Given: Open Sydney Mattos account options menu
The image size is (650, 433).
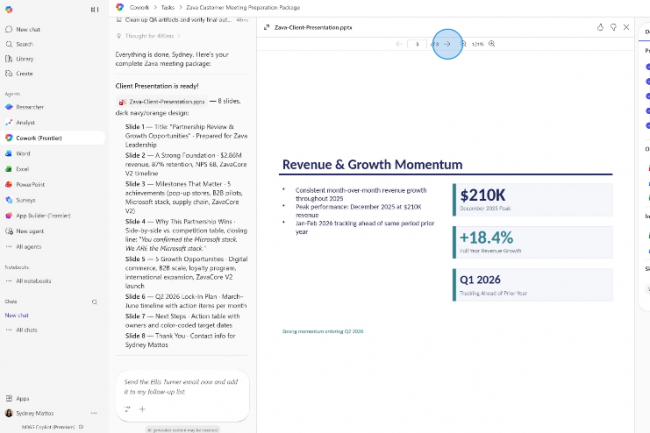Looking at the screenshot, I should click(35, 413).
